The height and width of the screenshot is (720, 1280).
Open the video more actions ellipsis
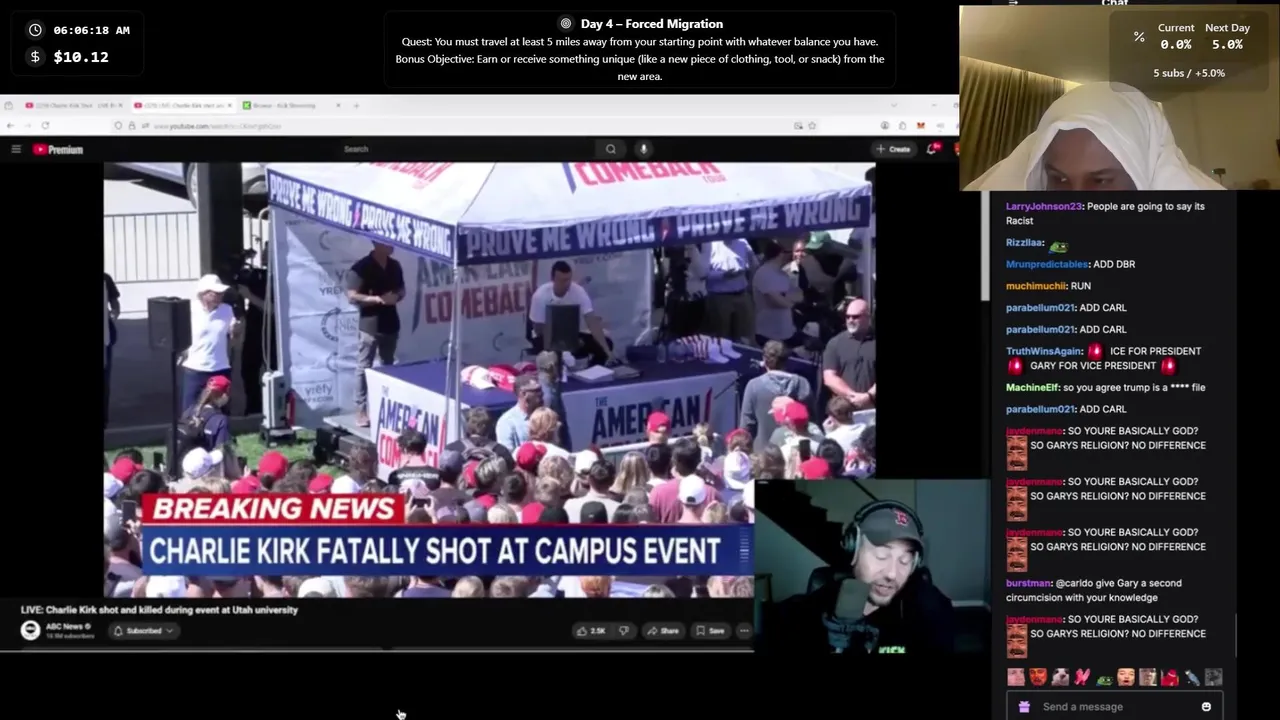pos(744,631)
